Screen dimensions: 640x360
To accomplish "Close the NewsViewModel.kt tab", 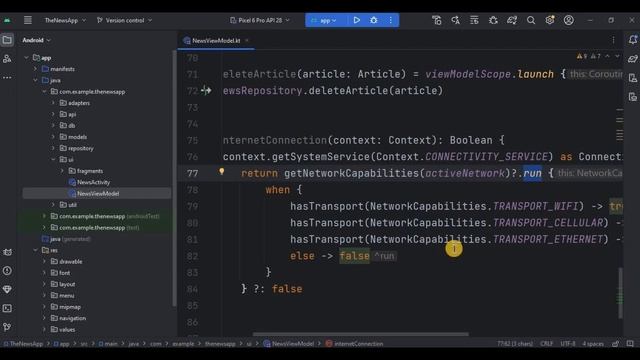I will (247, 40).
